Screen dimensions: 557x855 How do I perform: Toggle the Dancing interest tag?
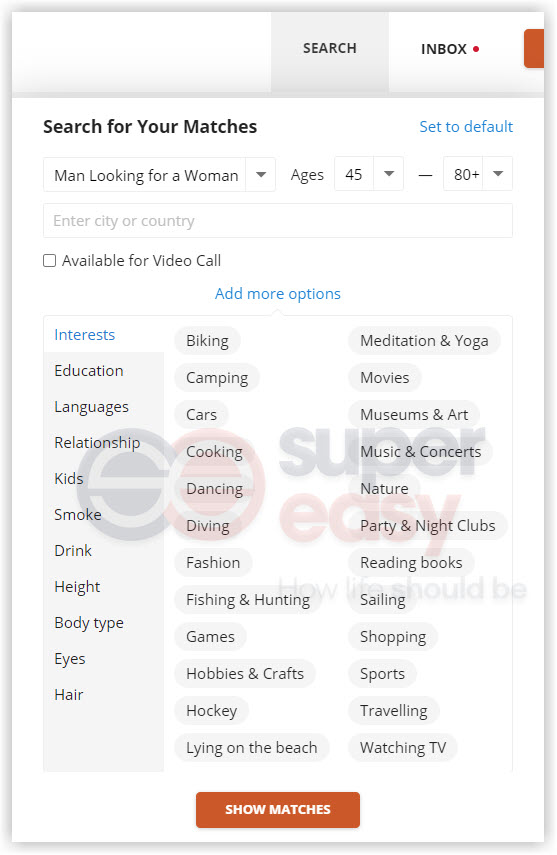pyautogui.click(x=214, y=489)
